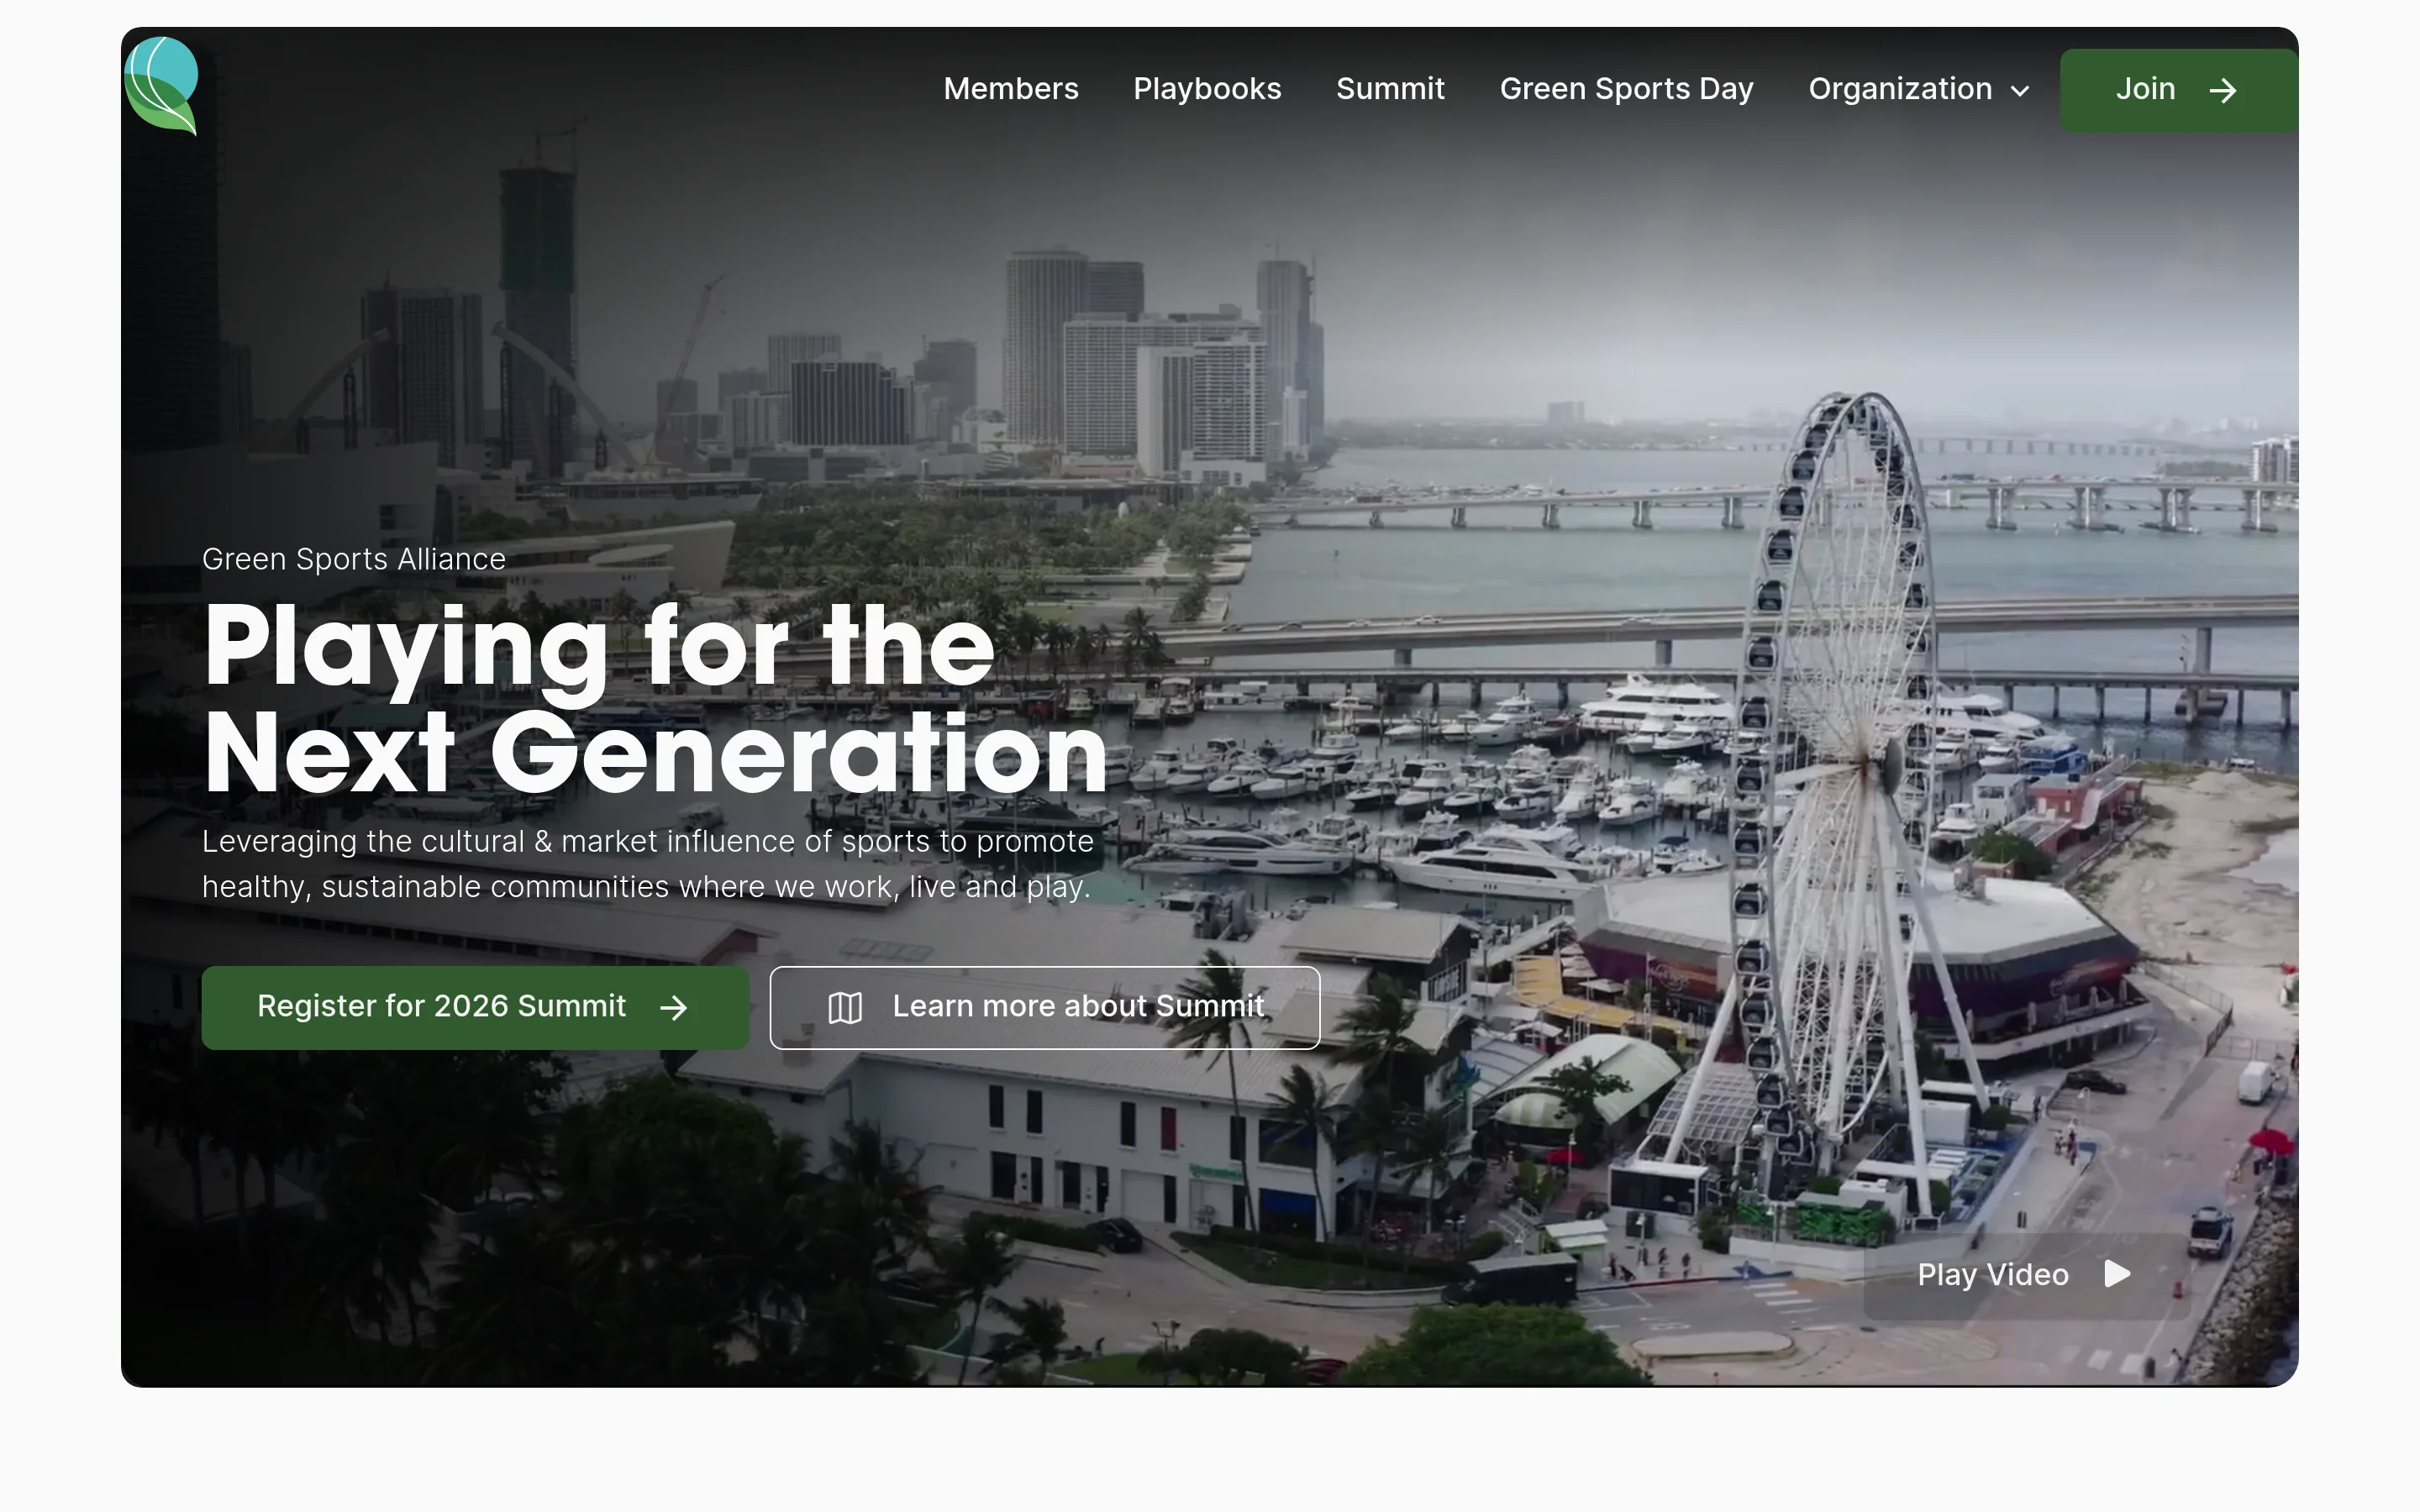Click the Green Sports Alliance eyebrow text
The height and width of the screenshot is (1512, 2420).
click(x=354, y=559)
